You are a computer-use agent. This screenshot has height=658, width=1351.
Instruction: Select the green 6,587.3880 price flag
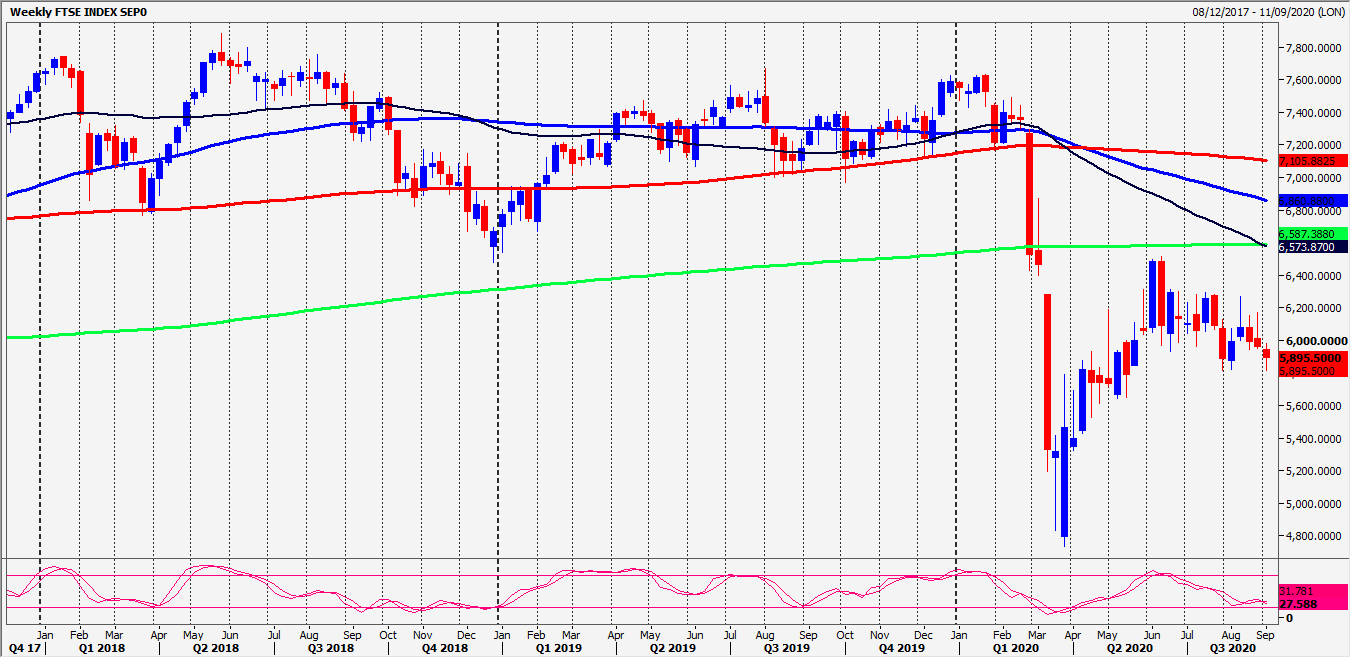[1310, 232]
